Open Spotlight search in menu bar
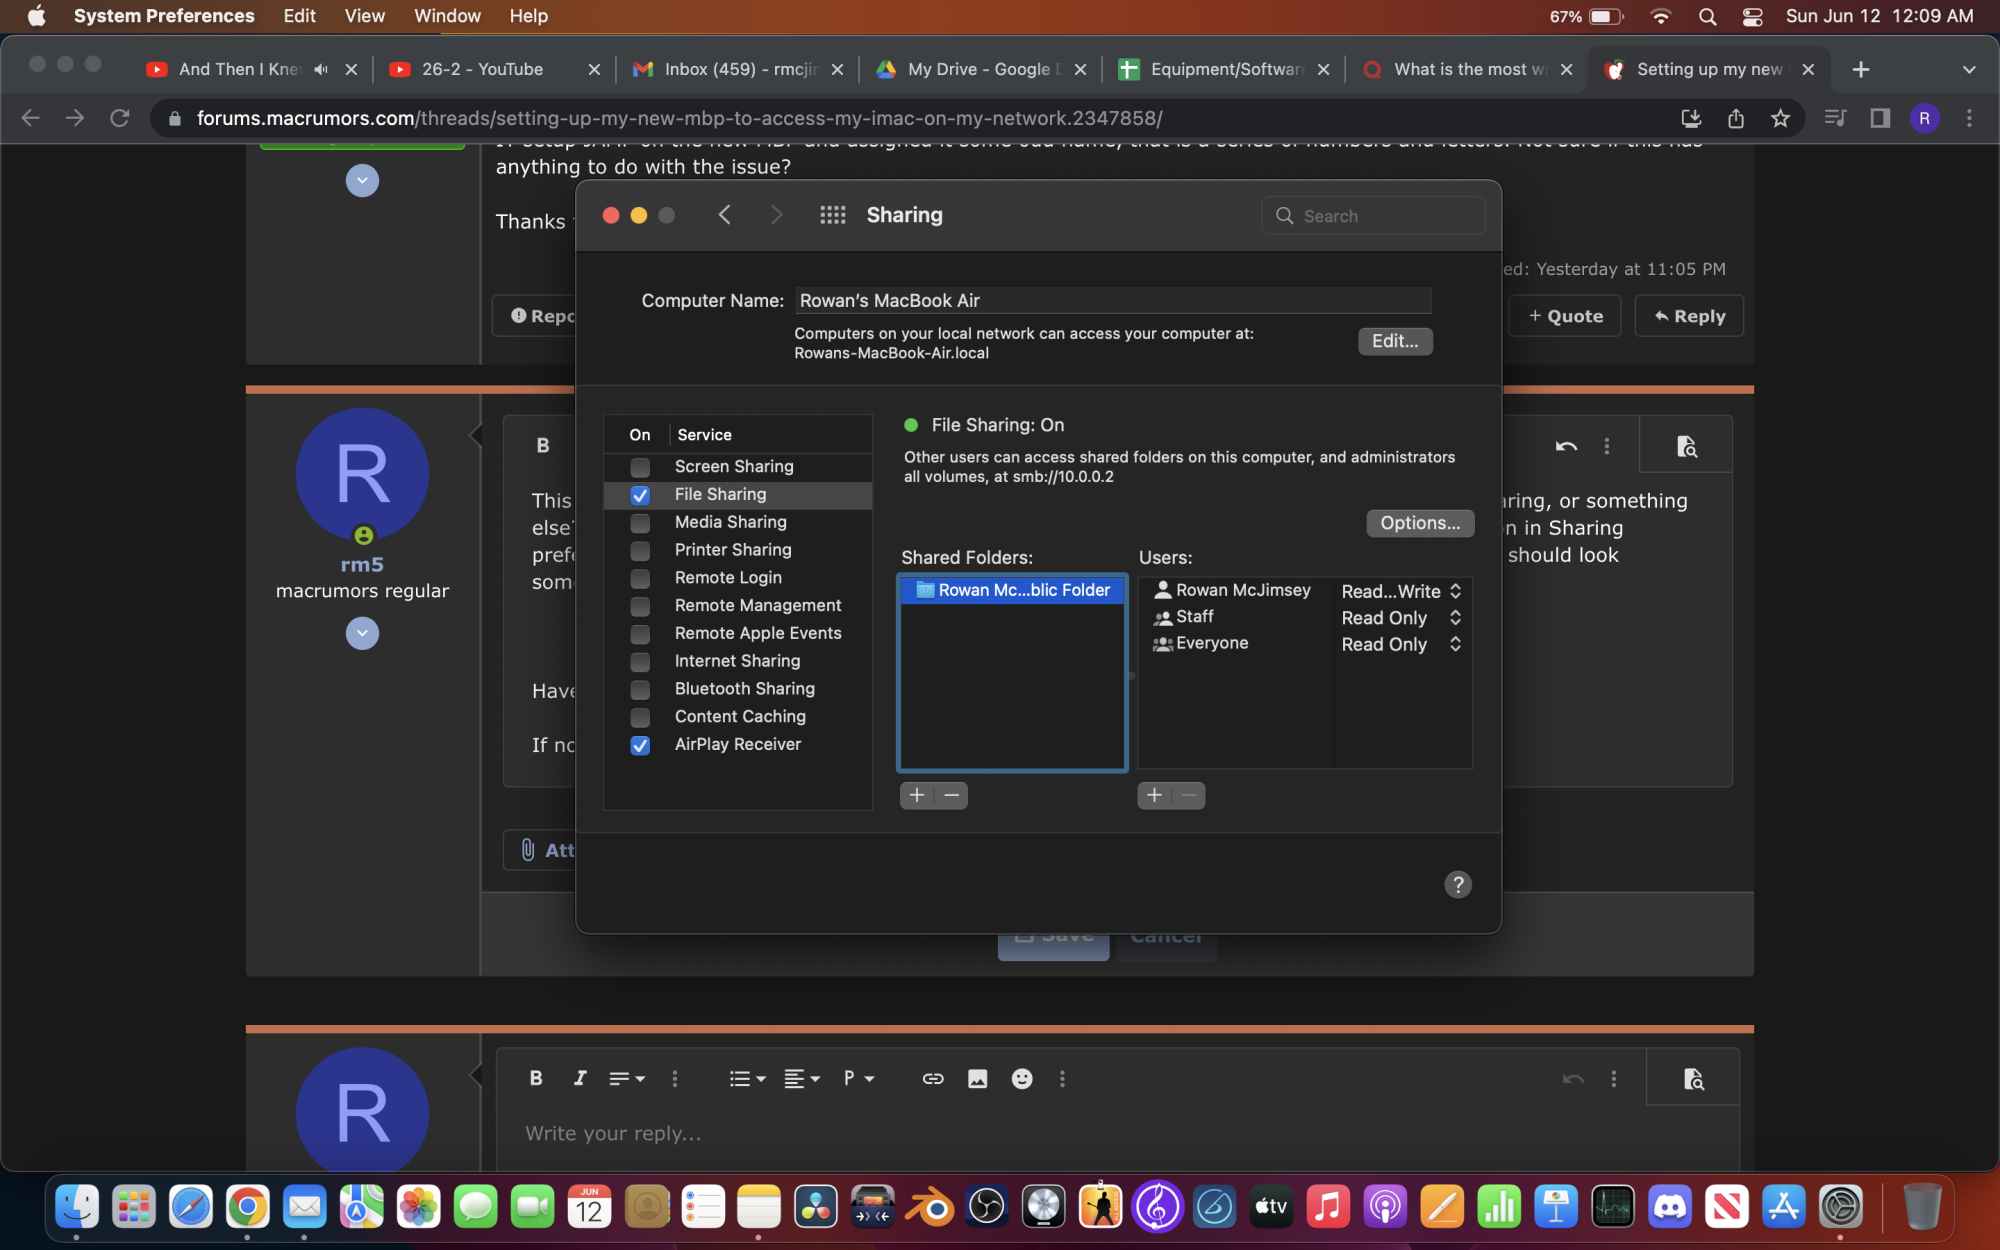The height and width of the screenshot is (1250, 2000). pyautogui.click(x=1708, y=16)
